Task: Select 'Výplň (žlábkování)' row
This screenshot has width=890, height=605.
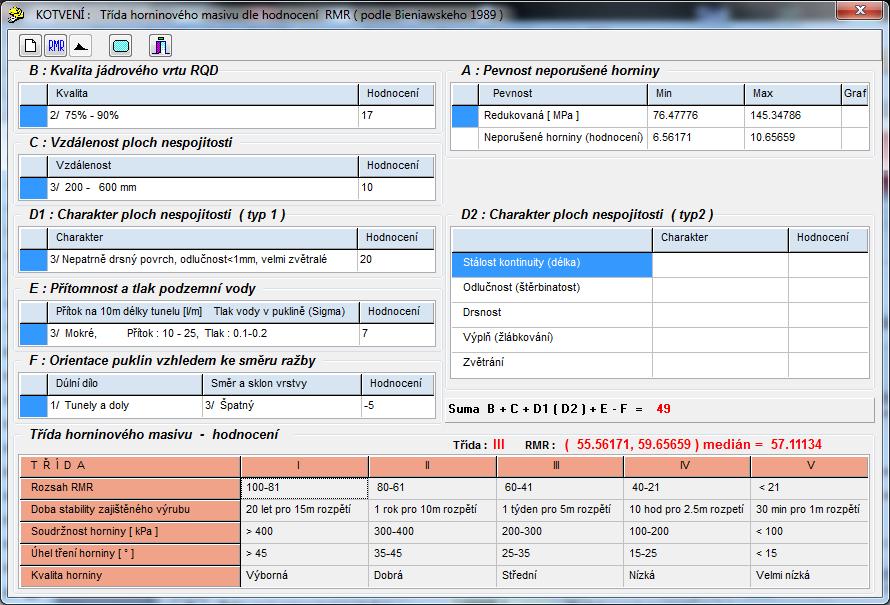Action: (552, 340)
